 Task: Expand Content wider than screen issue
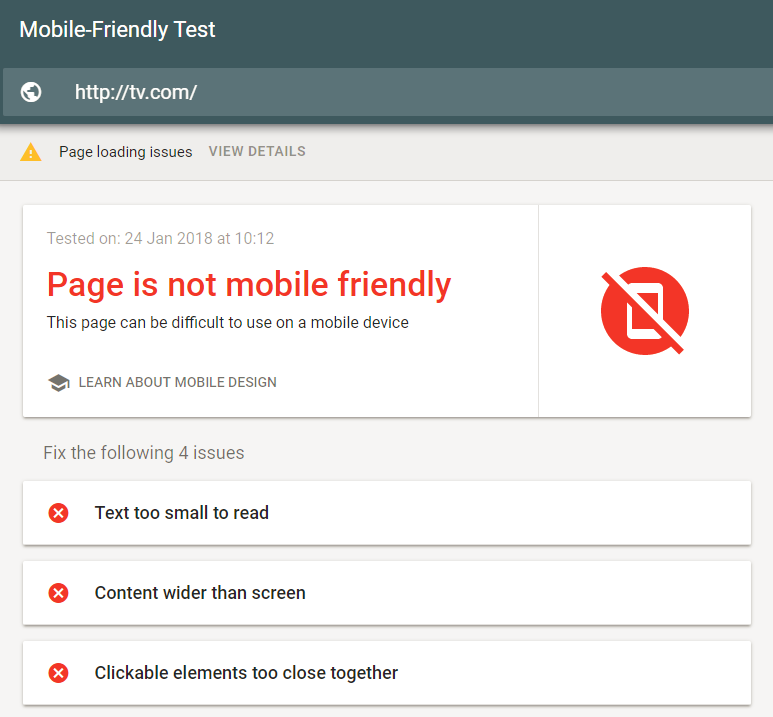click(x=387, y=593)
